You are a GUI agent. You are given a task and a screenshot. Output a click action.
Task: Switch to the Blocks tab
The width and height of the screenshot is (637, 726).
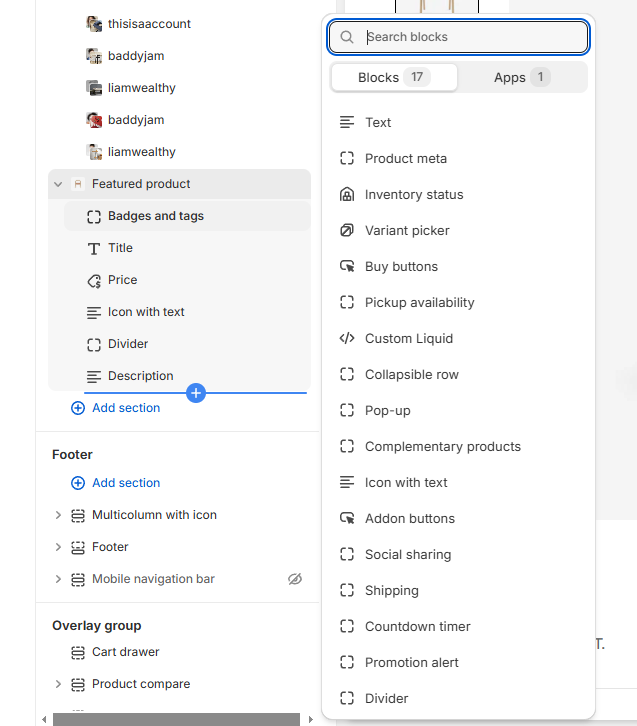pos(394,77)
